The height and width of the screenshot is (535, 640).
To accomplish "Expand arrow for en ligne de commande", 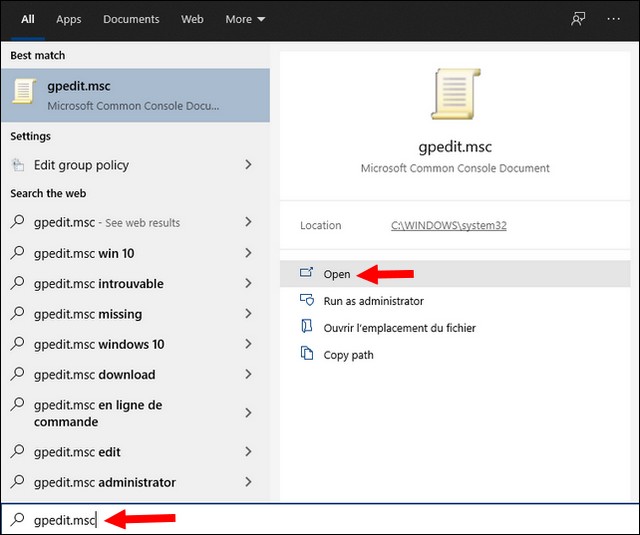I will pyautogui.click(x=248, y=413).
